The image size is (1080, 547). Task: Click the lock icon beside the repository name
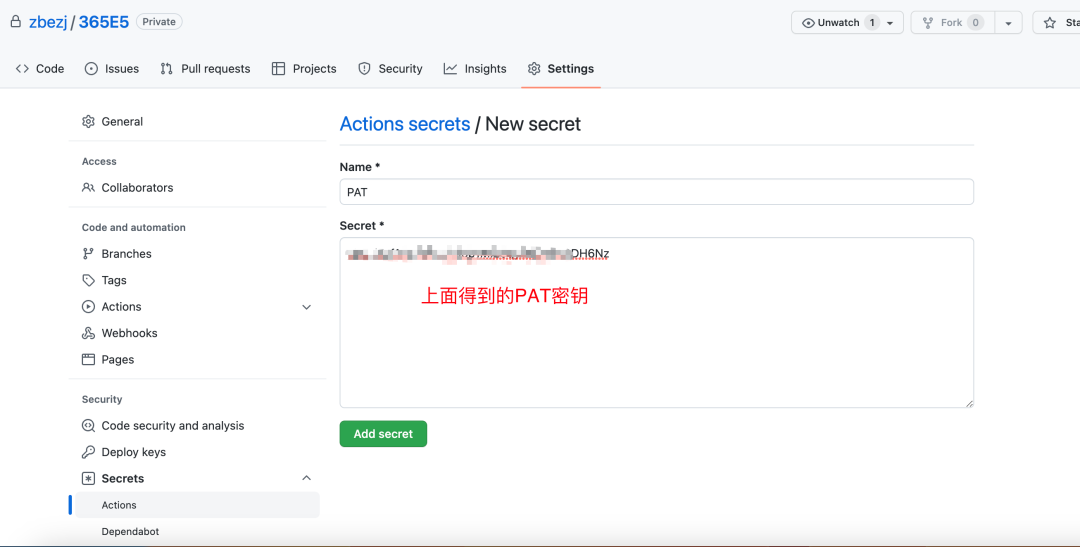(15, 22)
